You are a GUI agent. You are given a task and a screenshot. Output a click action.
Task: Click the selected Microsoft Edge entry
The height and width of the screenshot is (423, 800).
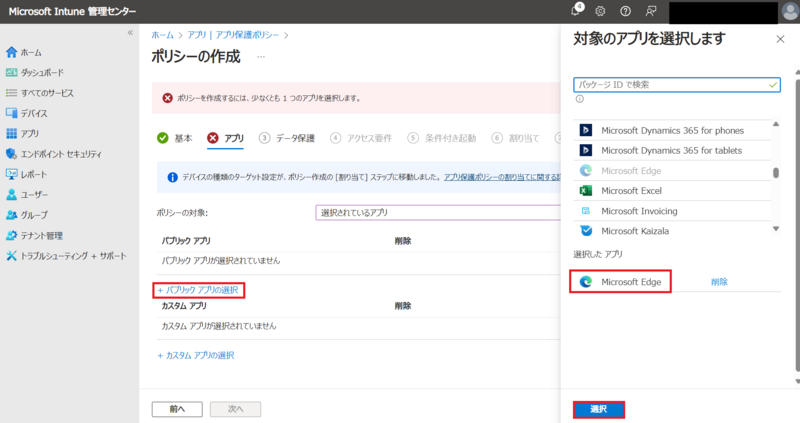[x=620, y=282]
